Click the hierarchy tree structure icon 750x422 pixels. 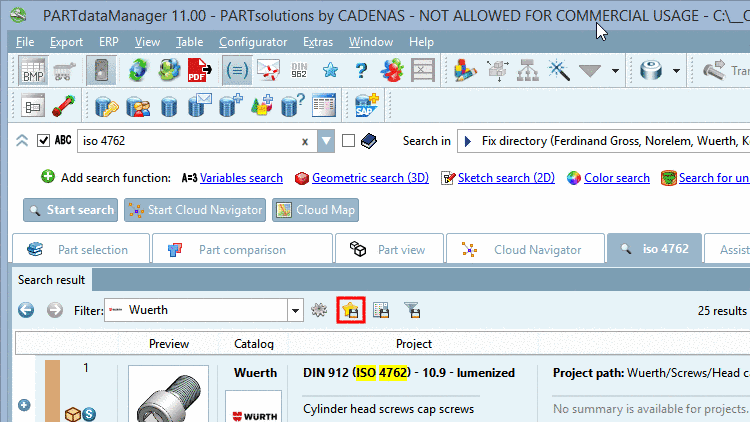coord(528,71)
